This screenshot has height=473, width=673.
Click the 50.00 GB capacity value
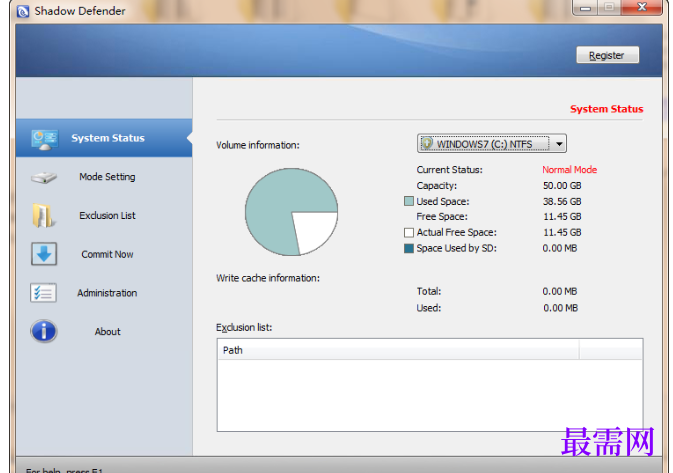[x=562, y=185]
